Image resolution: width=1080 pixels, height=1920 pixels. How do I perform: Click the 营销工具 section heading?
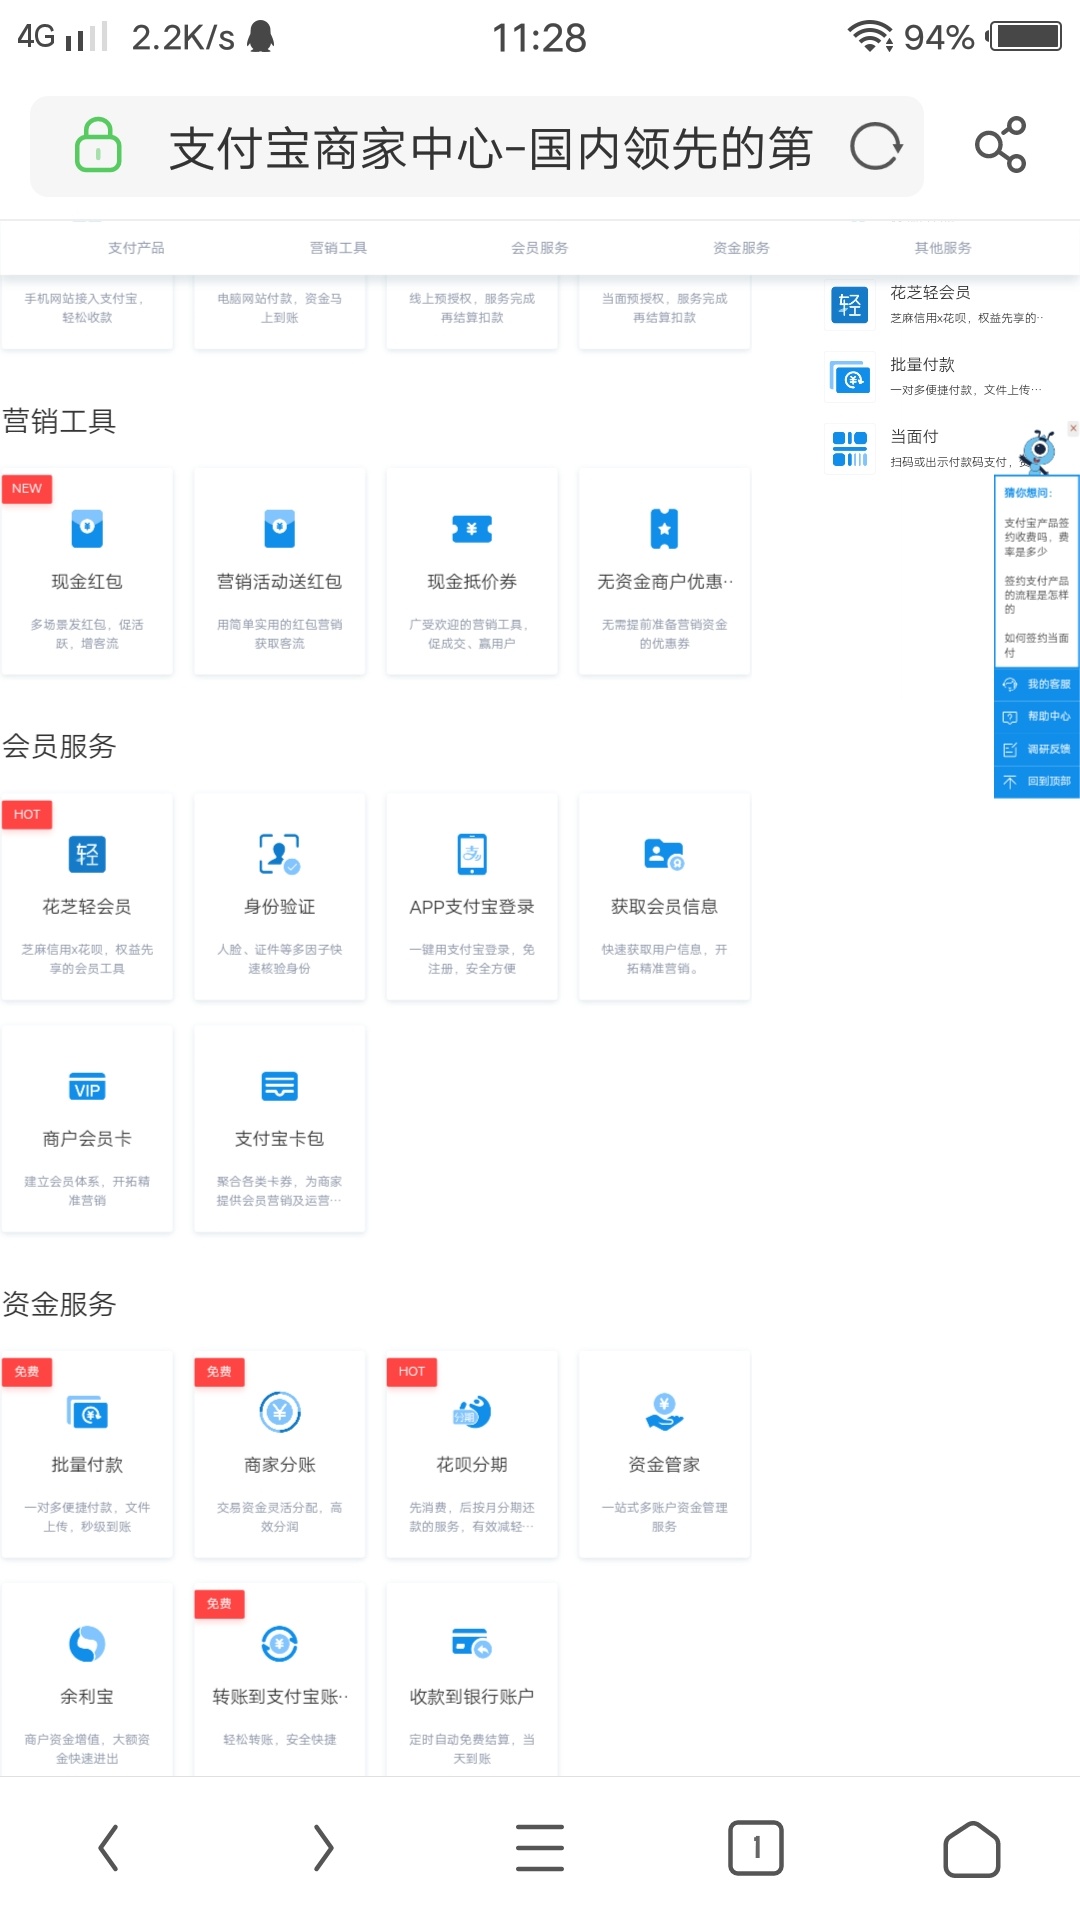tap(59, 421)
